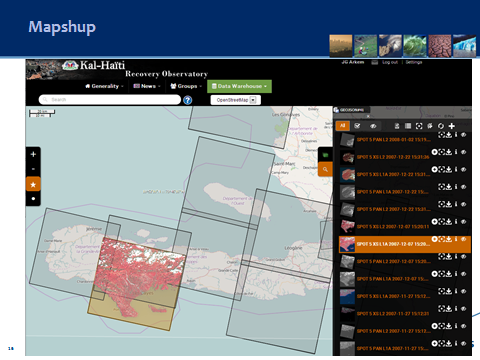
Task: Toggle visibility of SPOT 5 PAN L2 2008-01-02 layer
Action: (463, 135)
